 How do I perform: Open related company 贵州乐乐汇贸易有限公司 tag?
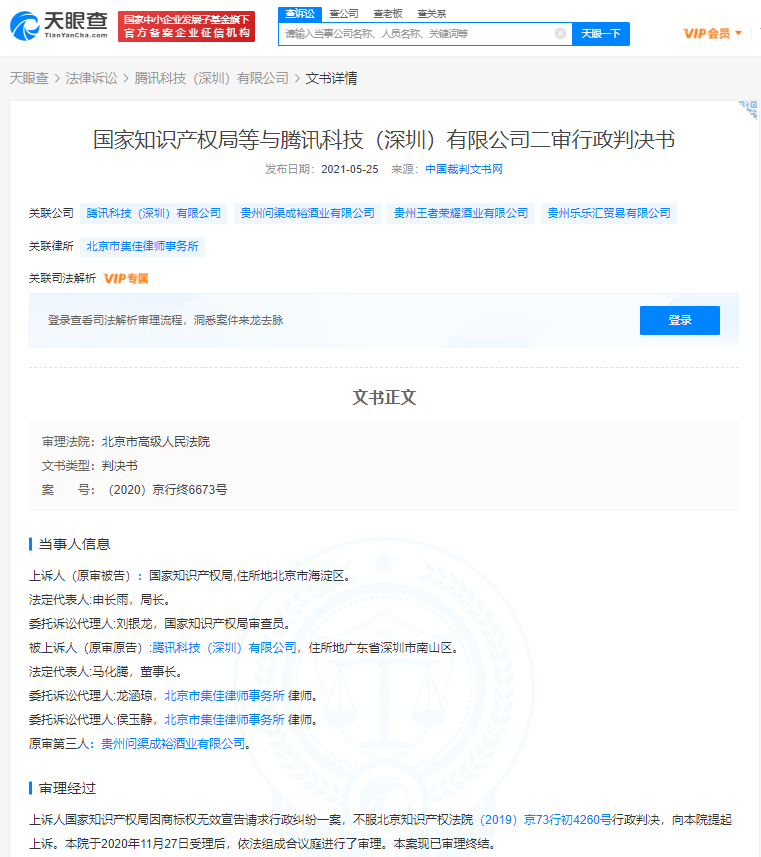click(609, 213)
